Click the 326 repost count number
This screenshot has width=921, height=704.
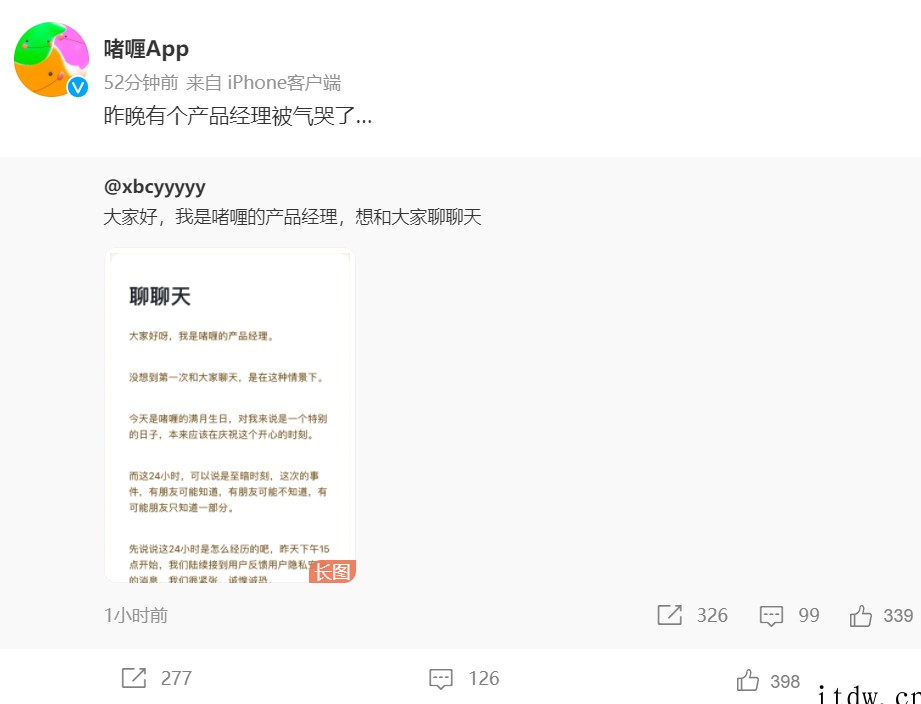(712, 615)
